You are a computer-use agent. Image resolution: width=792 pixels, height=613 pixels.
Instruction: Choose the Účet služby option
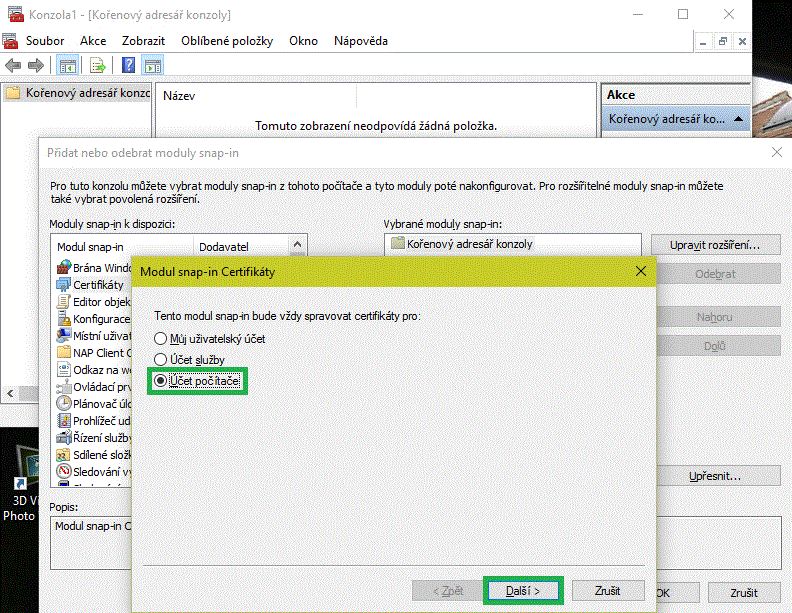(x=160, y=359)
